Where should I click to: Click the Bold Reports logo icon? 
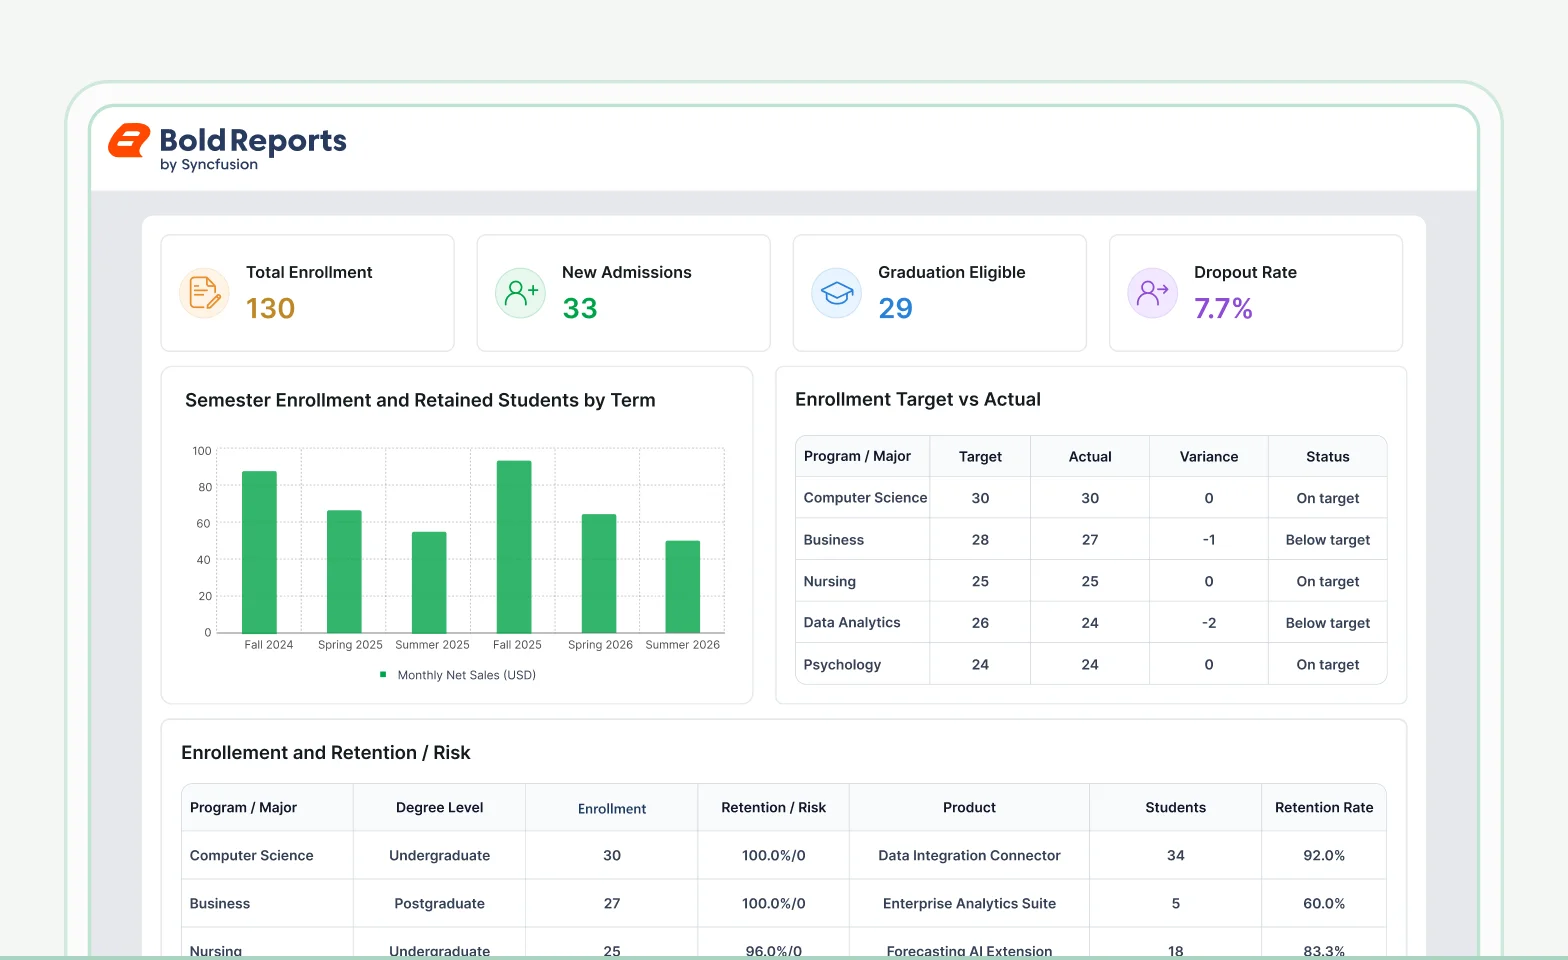tap(129, 141)
